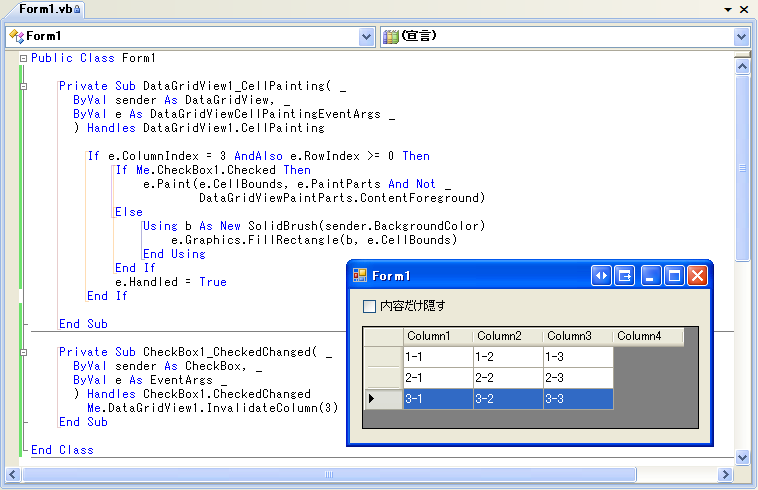
Task: Click the Form1 window title icon
Action: [x=360, y=275]
